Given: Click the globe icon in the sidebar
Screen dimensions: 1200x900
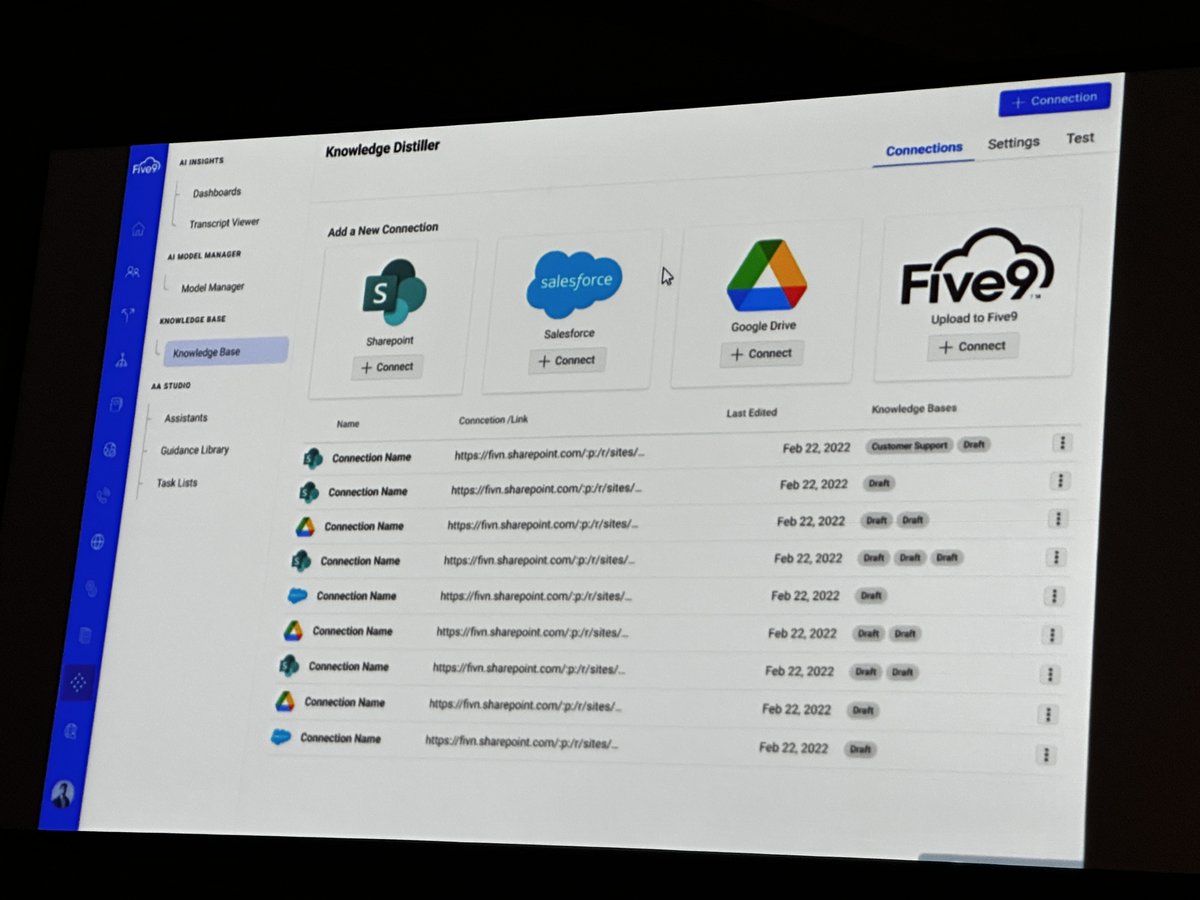Looking at the screenshot, I should point(97,541).
